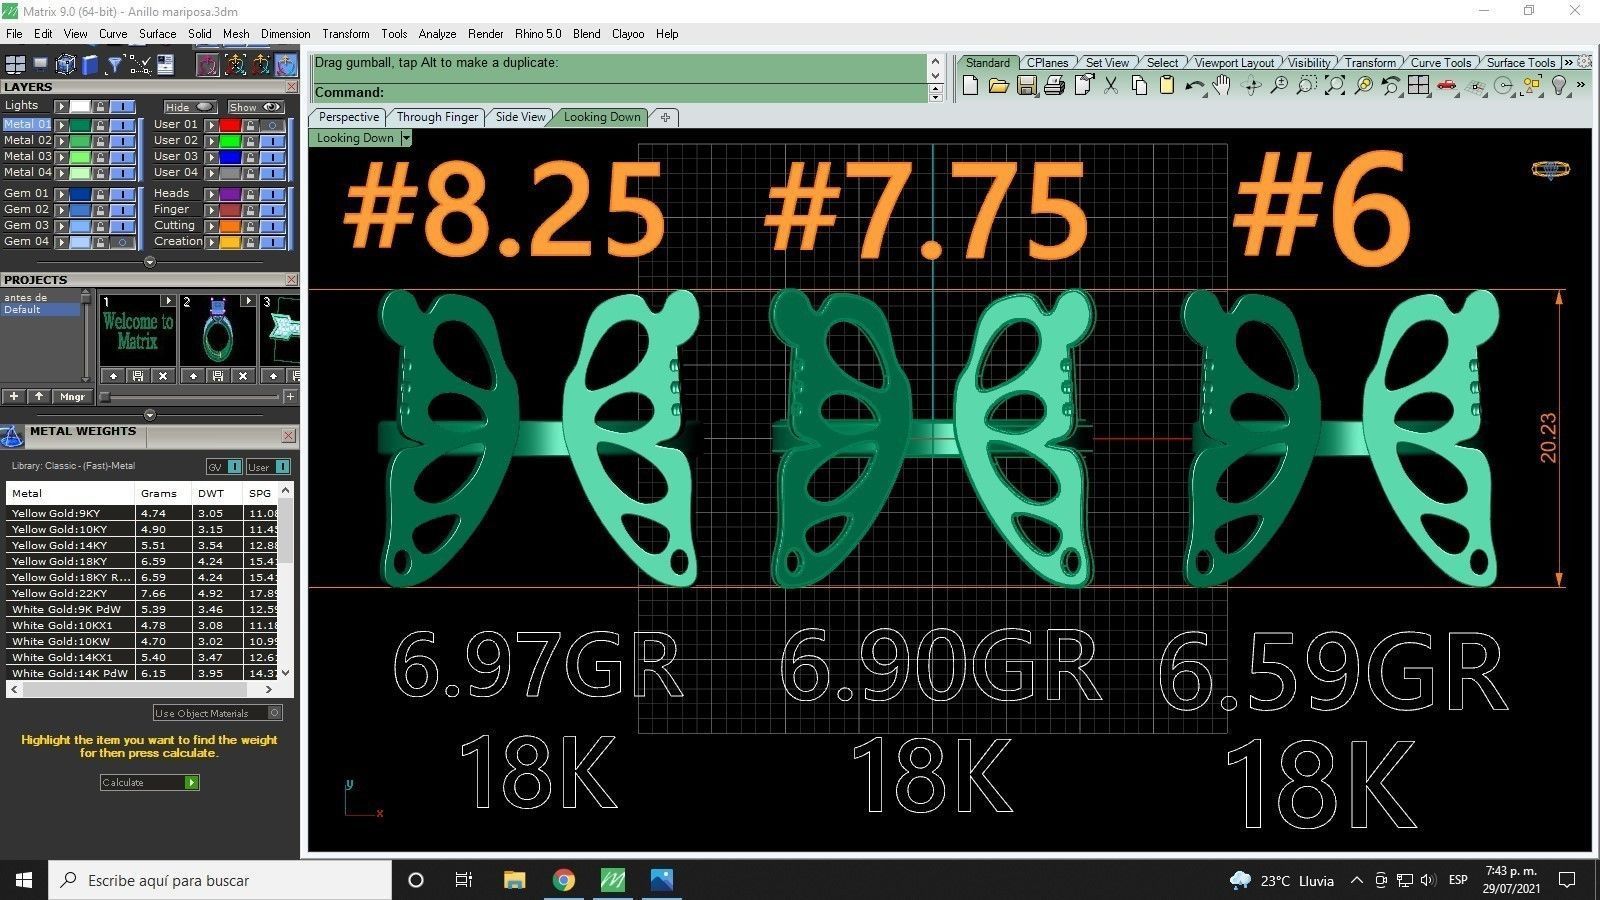1600x900 pixels.
Task: Turn on the User 01 layer
Action: [272, 125]
